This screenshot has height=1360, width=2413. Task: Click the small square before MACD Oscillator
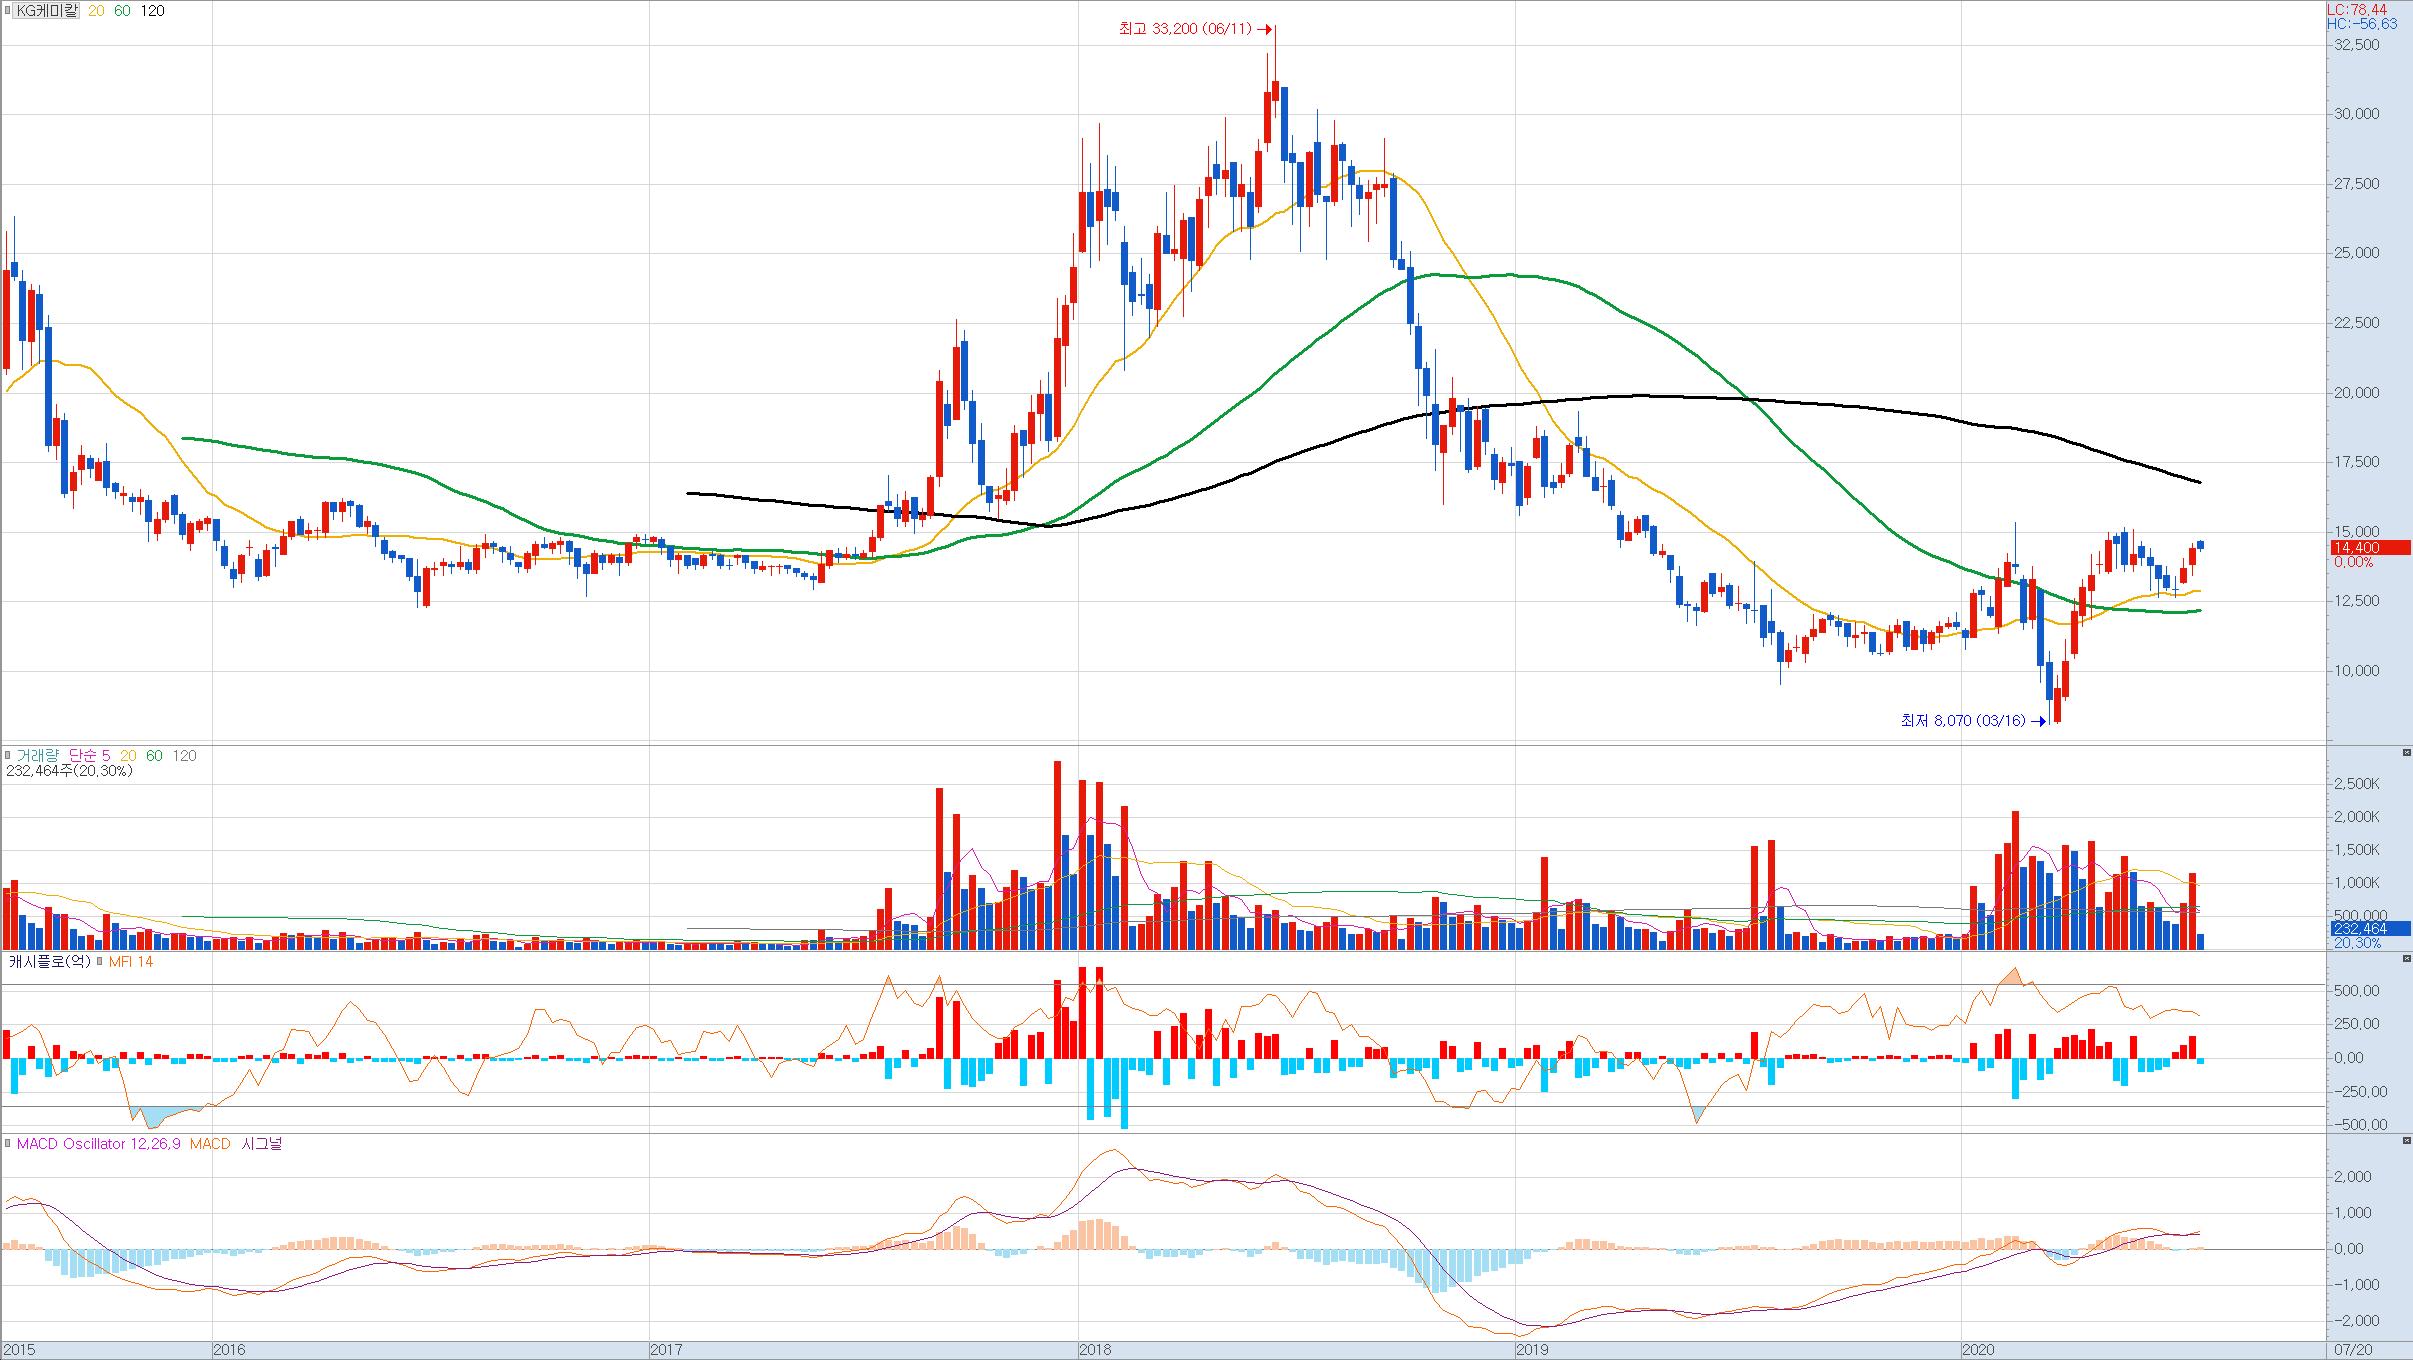(x=8, y=1144)
